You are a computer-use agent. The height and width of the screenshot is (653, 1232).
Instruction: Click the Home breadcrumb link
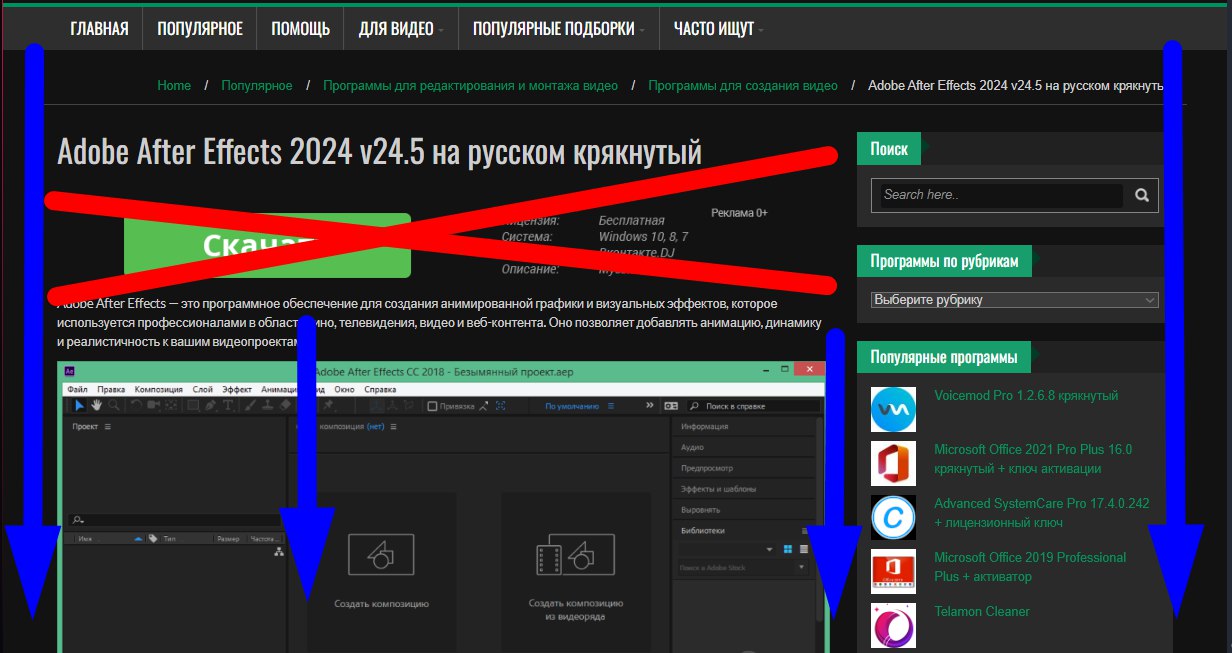[174, 85]
